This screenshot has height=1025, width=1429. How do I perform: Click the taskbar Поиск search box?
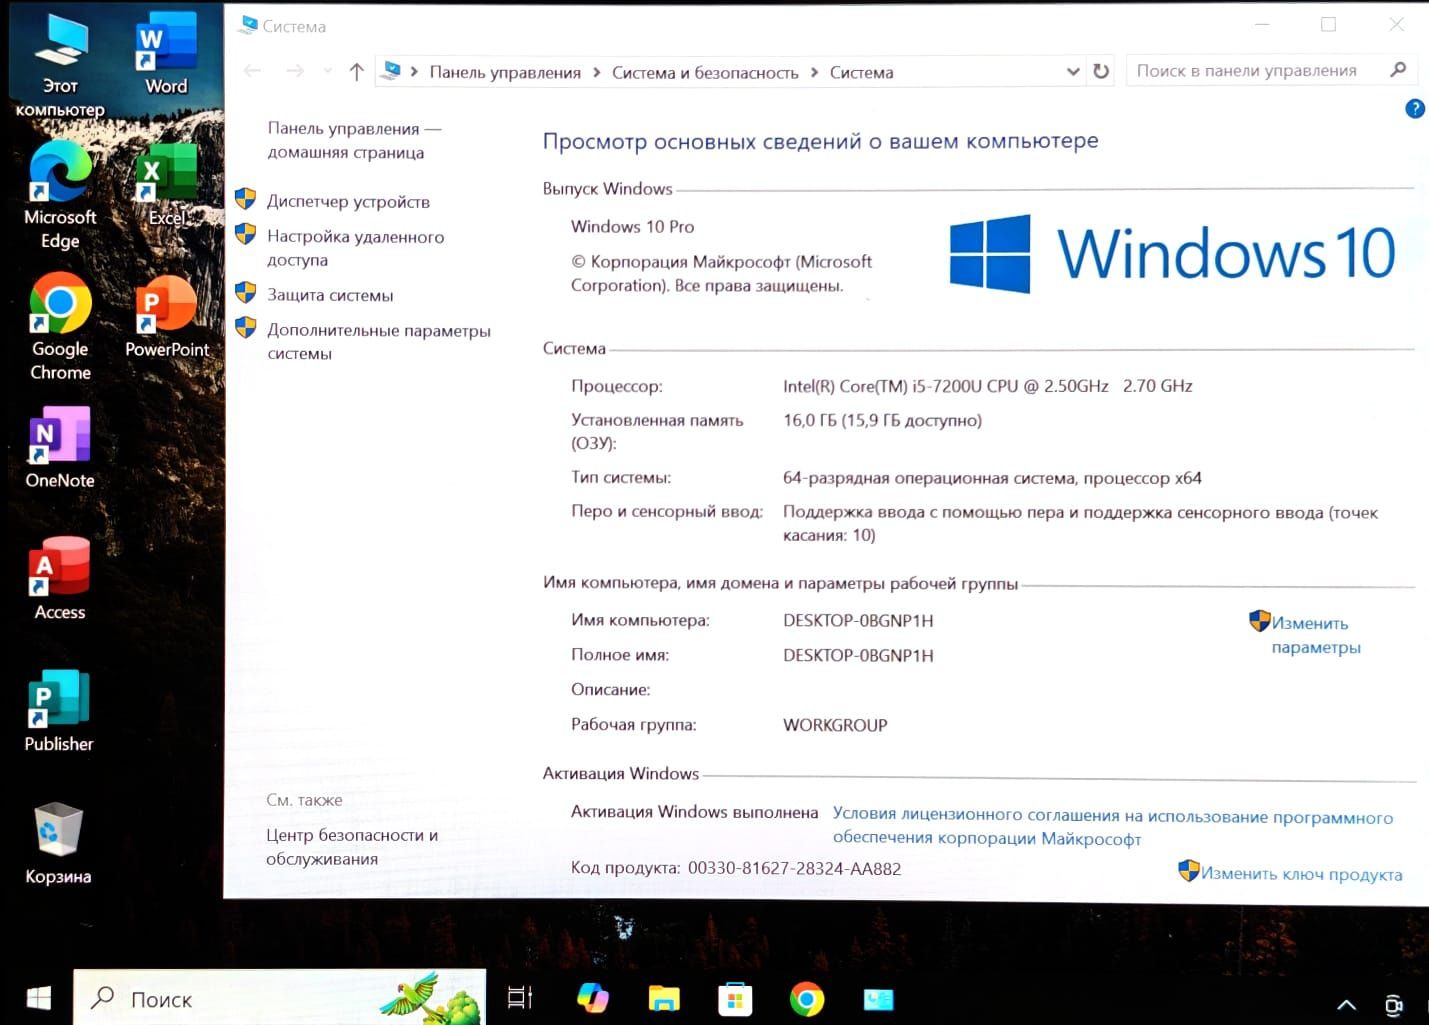coord(280,998)
